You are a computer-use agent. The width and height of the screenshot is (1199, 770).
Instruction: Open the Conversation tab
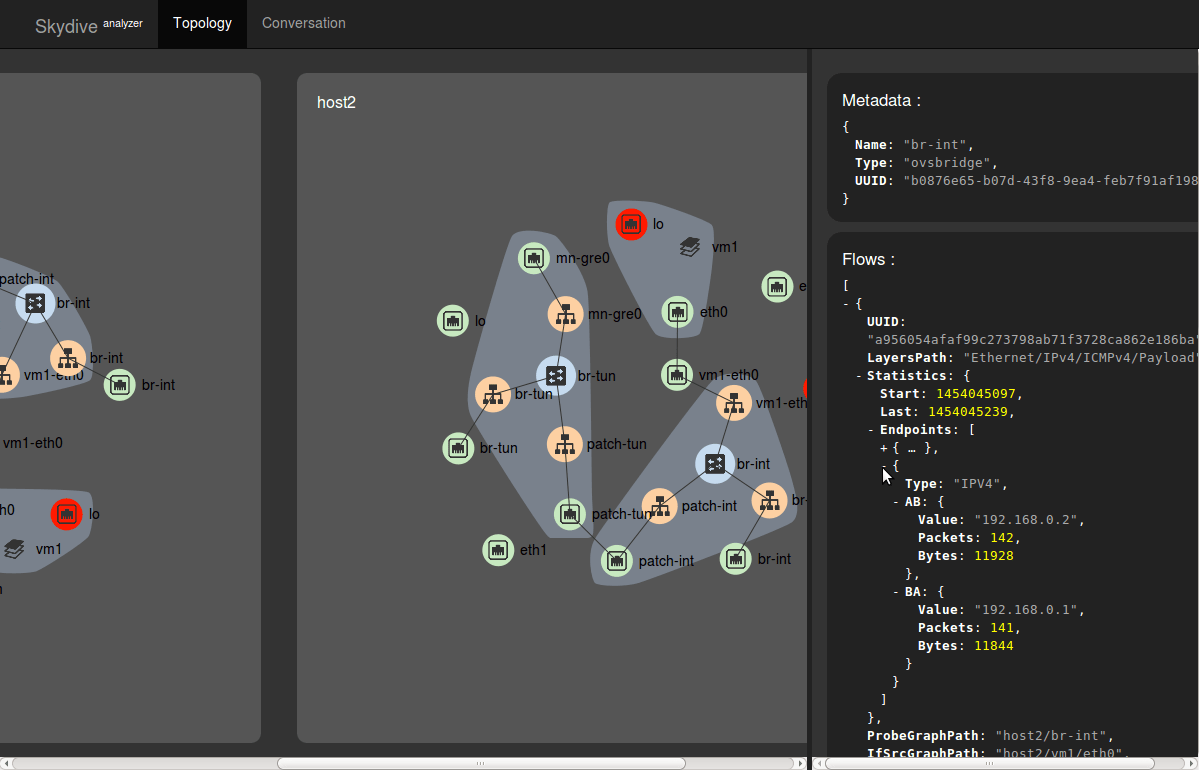(304, 23)
